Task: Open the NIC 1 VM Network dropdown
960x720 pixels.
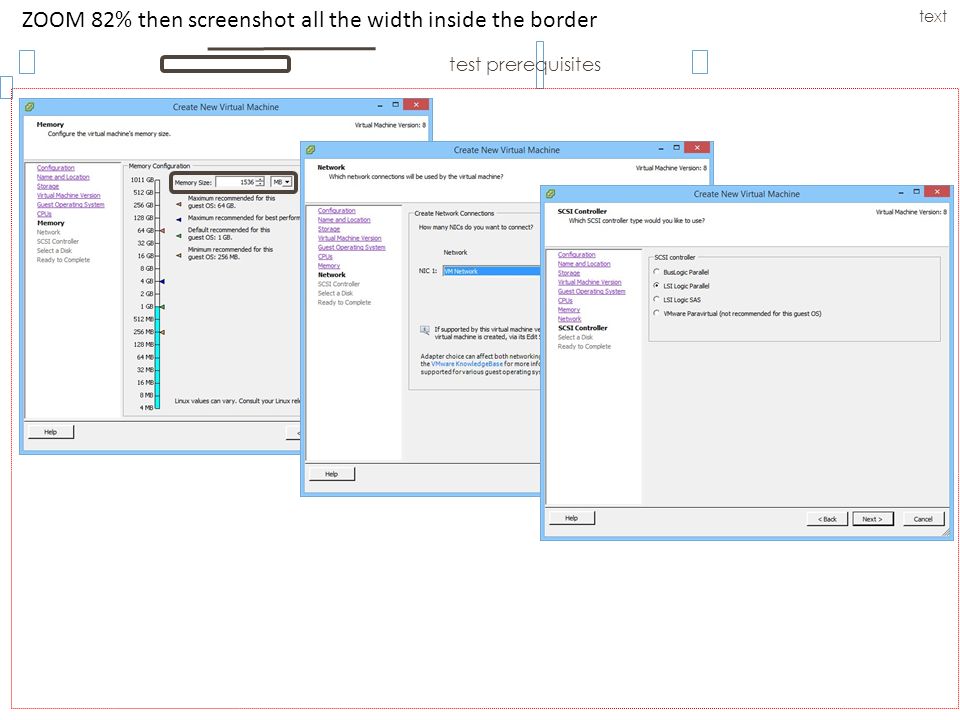Action: point(491,271)
